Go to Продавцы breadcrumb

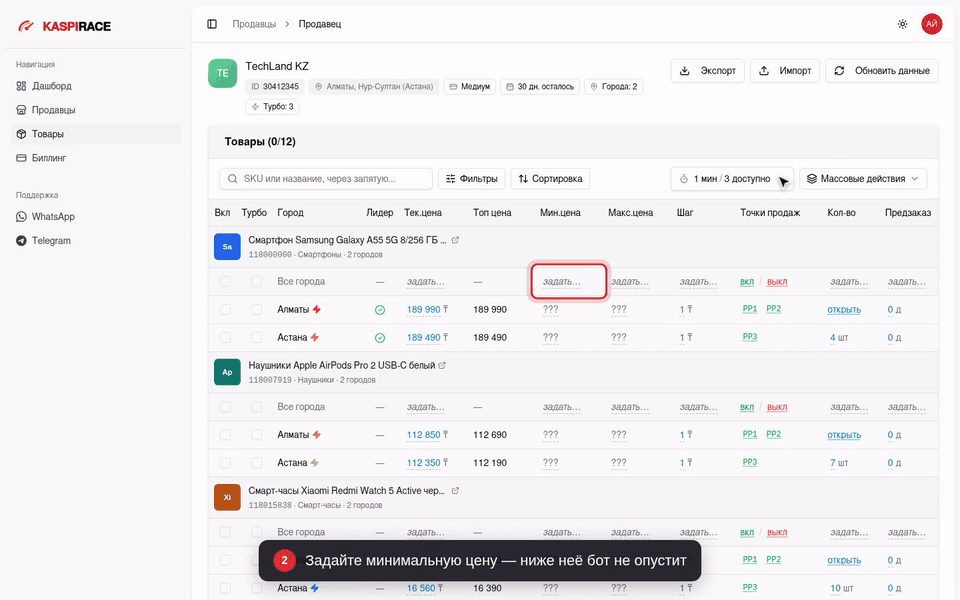coord(254,24)
